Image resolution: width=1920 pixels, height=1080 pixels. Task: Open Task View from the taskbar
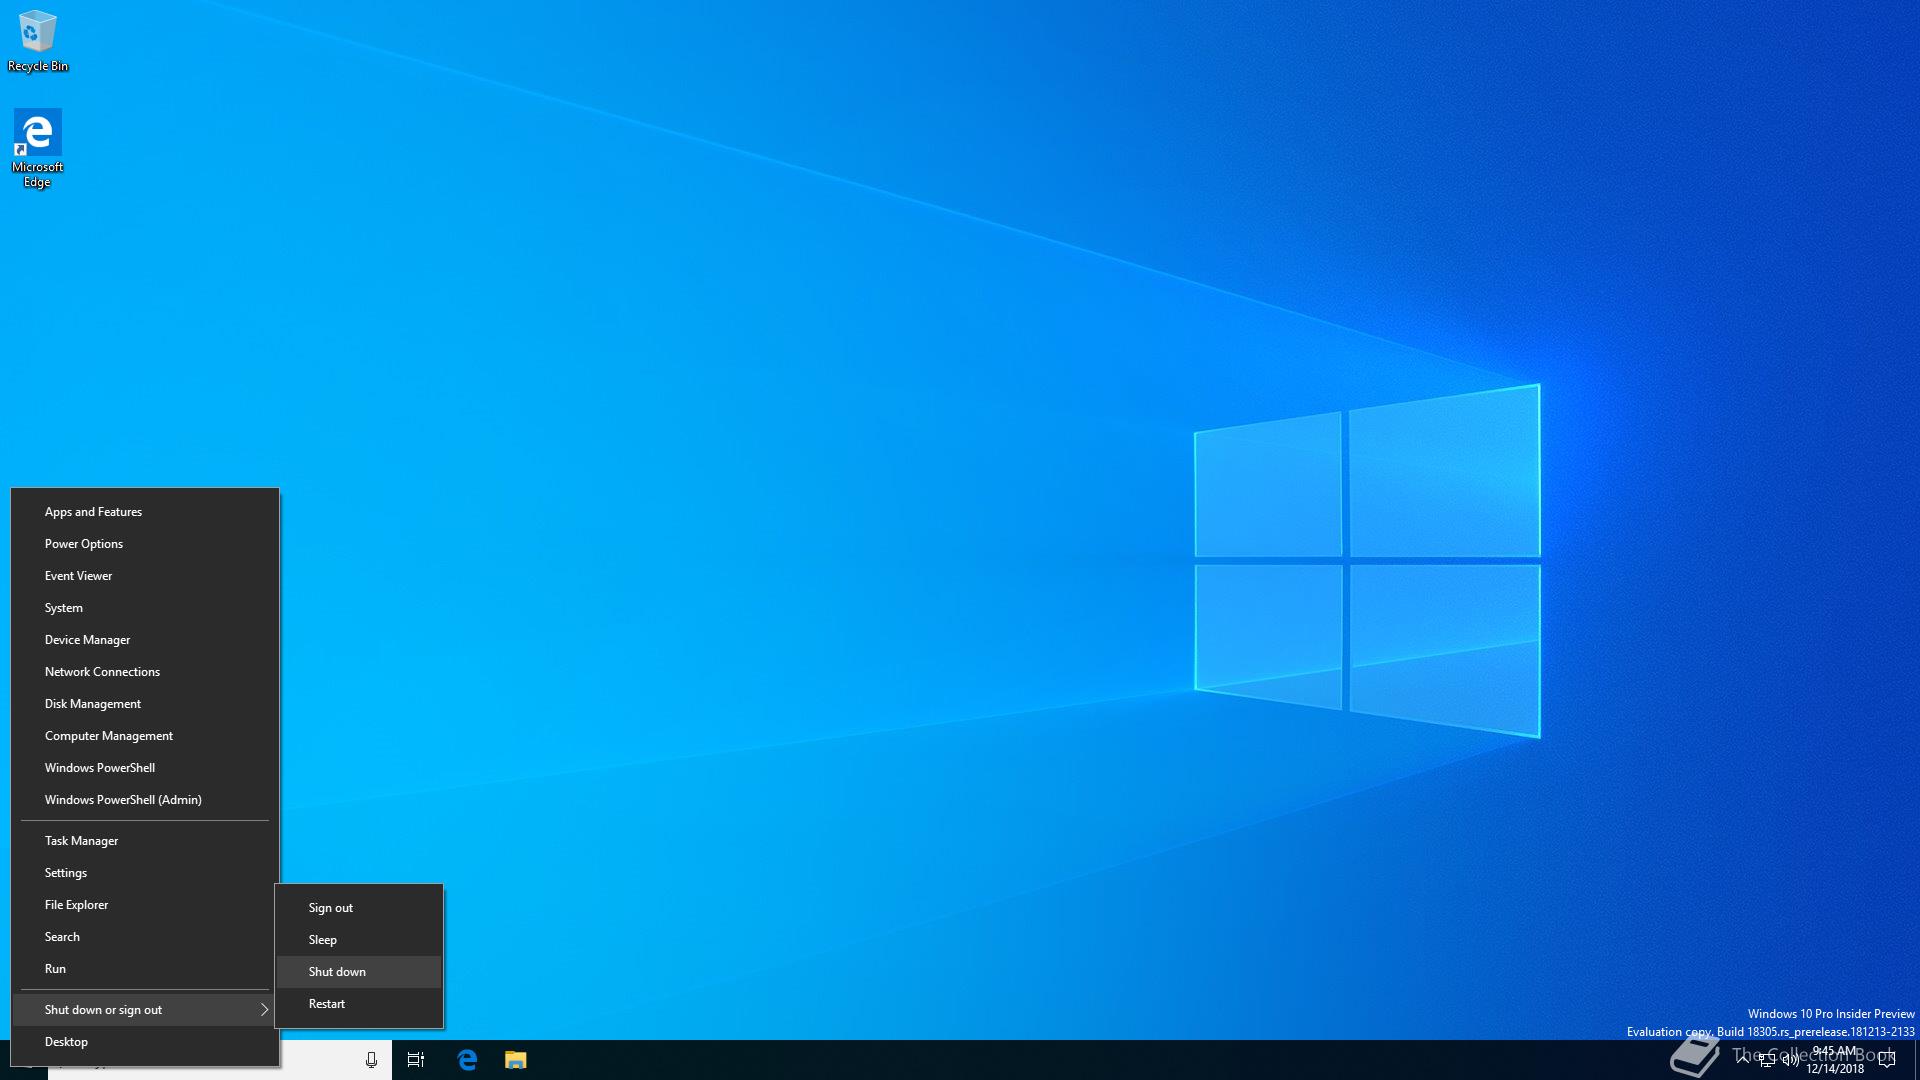click(416, 1060)
